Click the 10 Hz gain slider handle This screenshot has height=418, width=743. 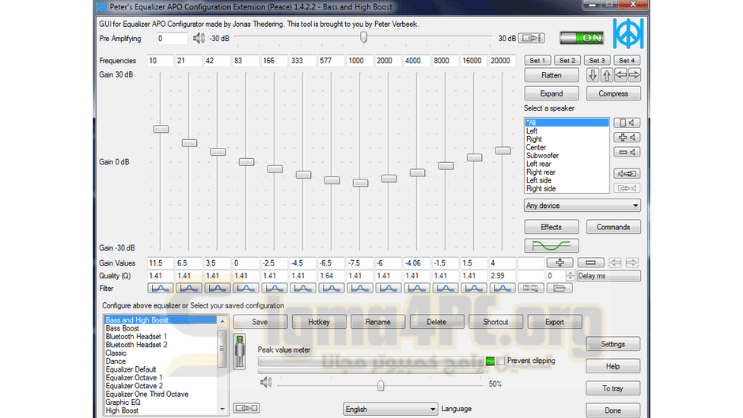[x=161, y=129]
